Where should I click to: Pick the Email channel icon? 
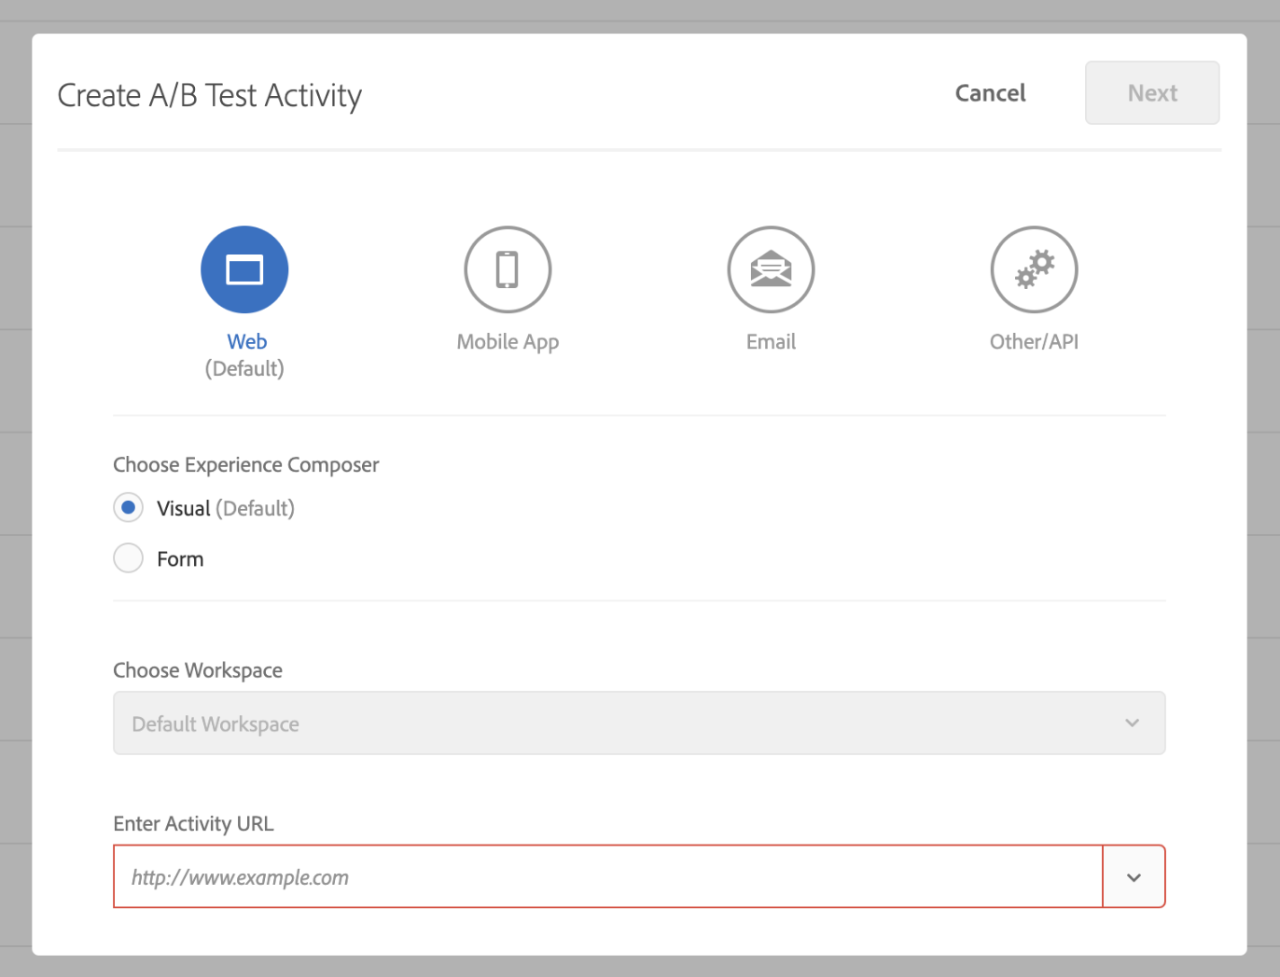tap(771, 270)
